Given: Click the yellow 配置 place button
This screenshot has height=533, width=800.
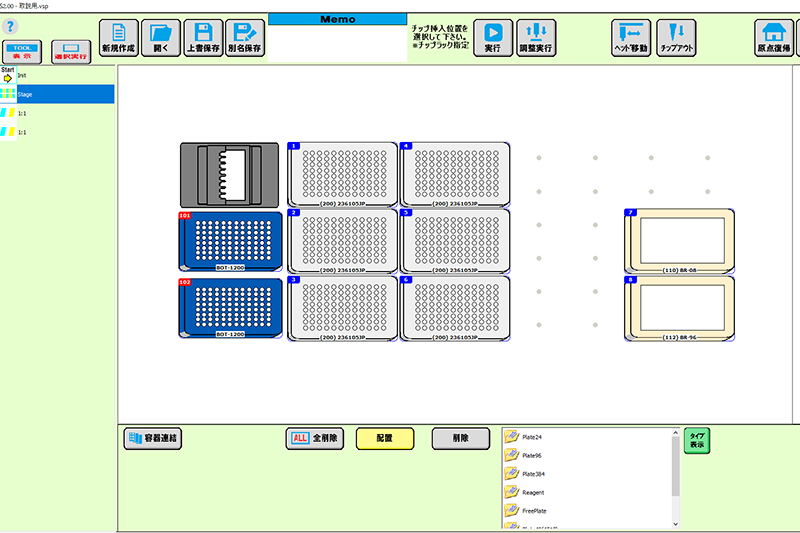Looking at the screenshot, I should 385,438.
